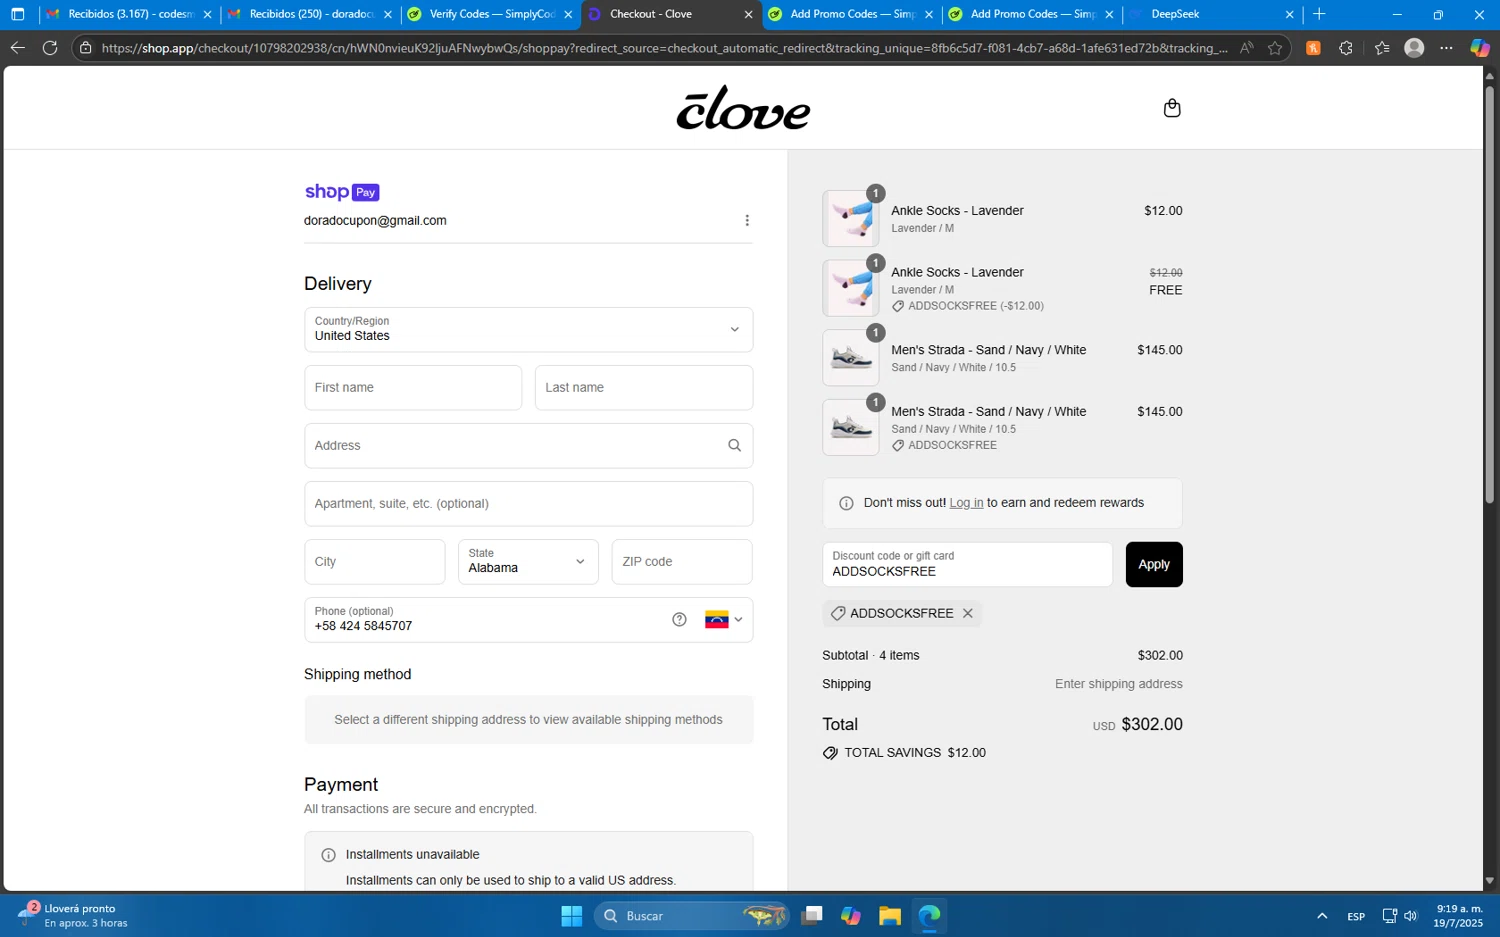
Task: Click the read aloud icon in address bar
Action: (x=1246, y=48)
